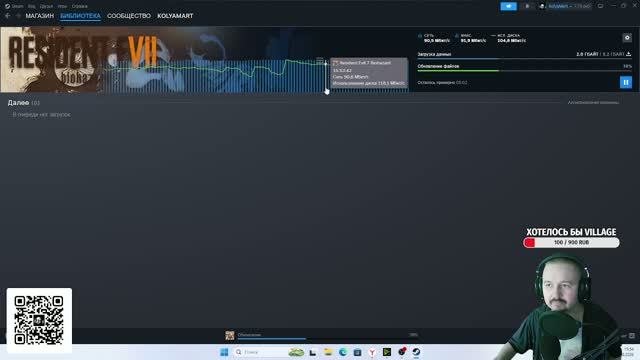The width and height of the screenshot is (640, 360).
Task: Open the Справка menu
Action: (80, 6)
